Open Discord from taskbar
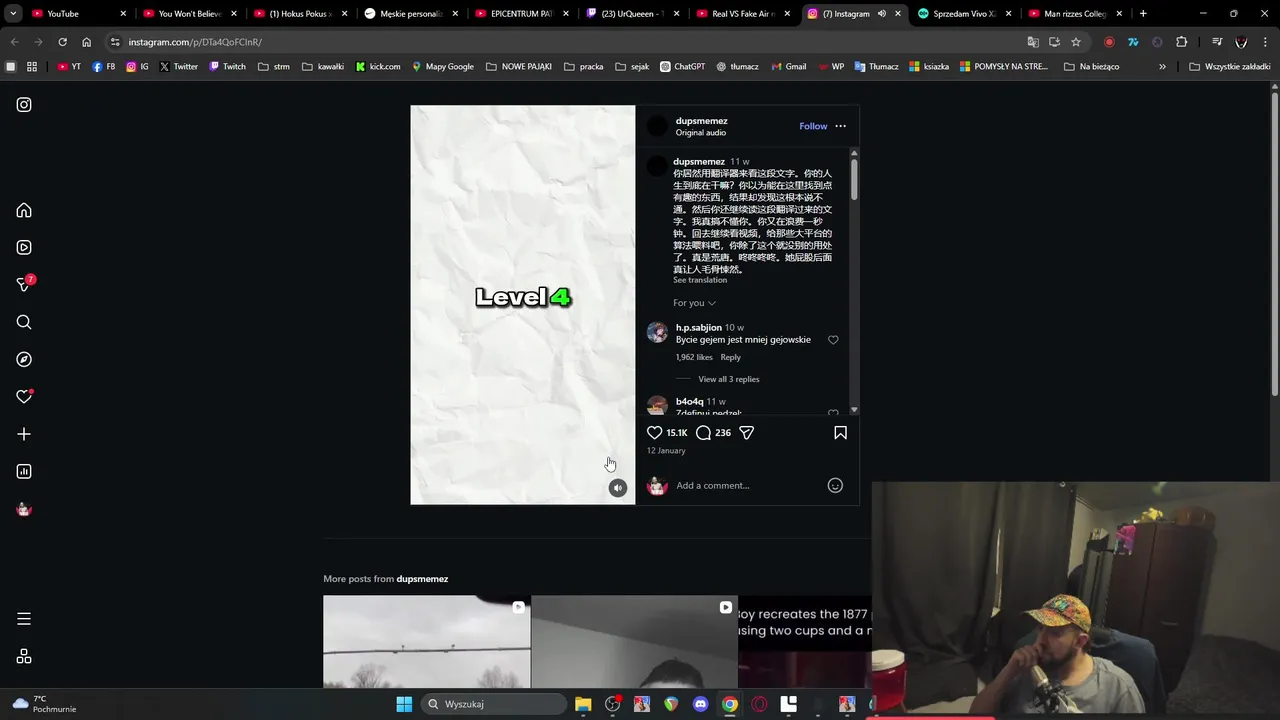The image size is (1280, 720). (700, 704)
